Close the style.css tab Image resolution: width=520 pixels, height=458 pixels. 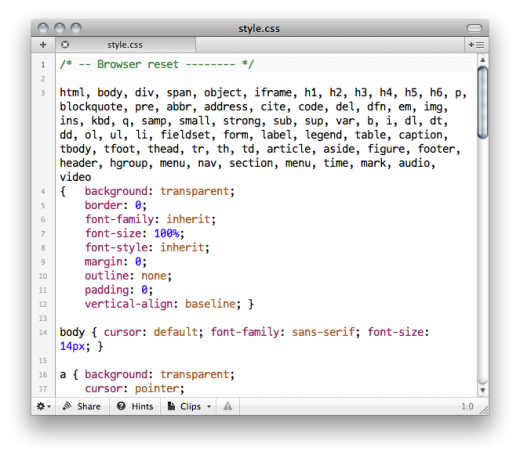[65, 44]
